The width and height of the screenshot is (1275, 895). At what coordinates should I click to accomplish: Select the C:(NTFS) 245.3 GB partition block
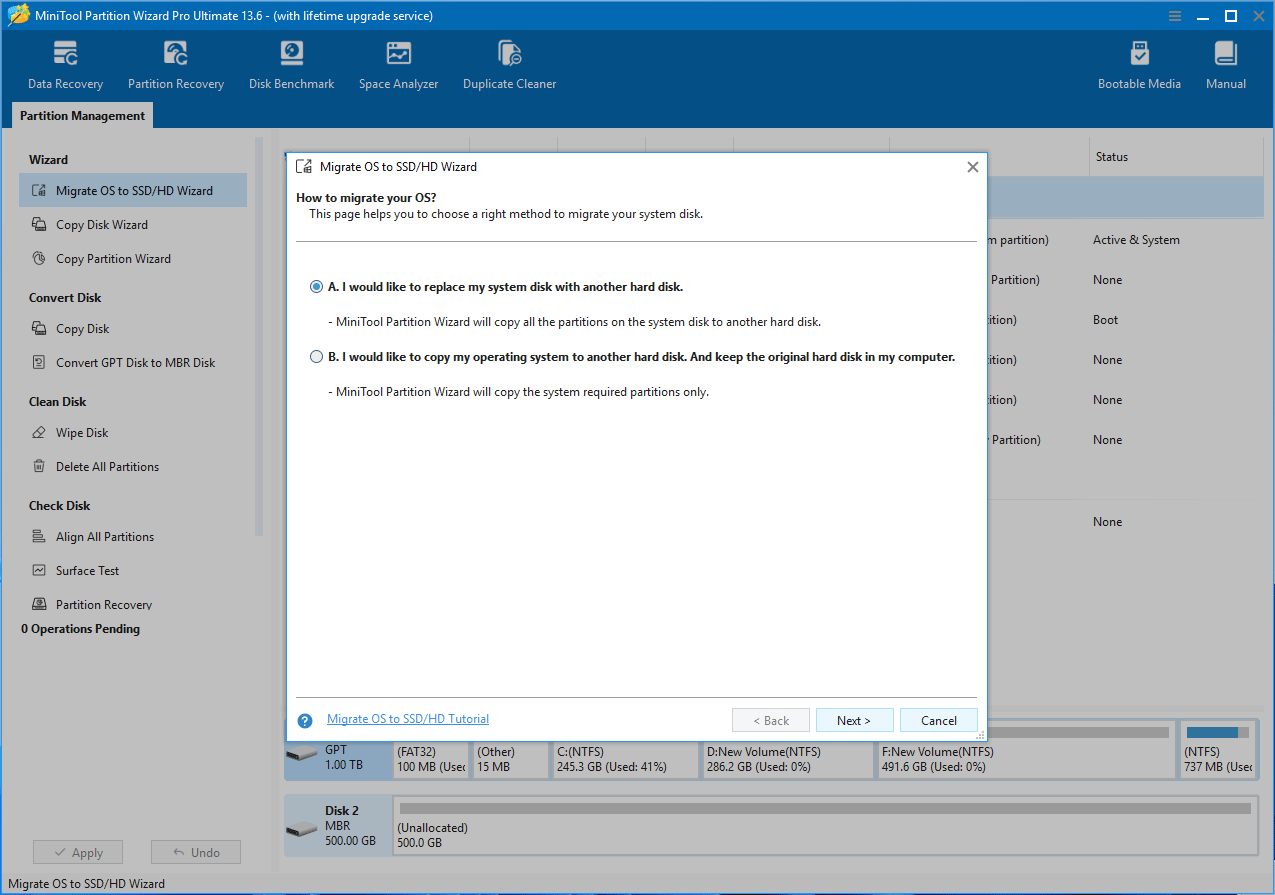click(x=625, y=759)
